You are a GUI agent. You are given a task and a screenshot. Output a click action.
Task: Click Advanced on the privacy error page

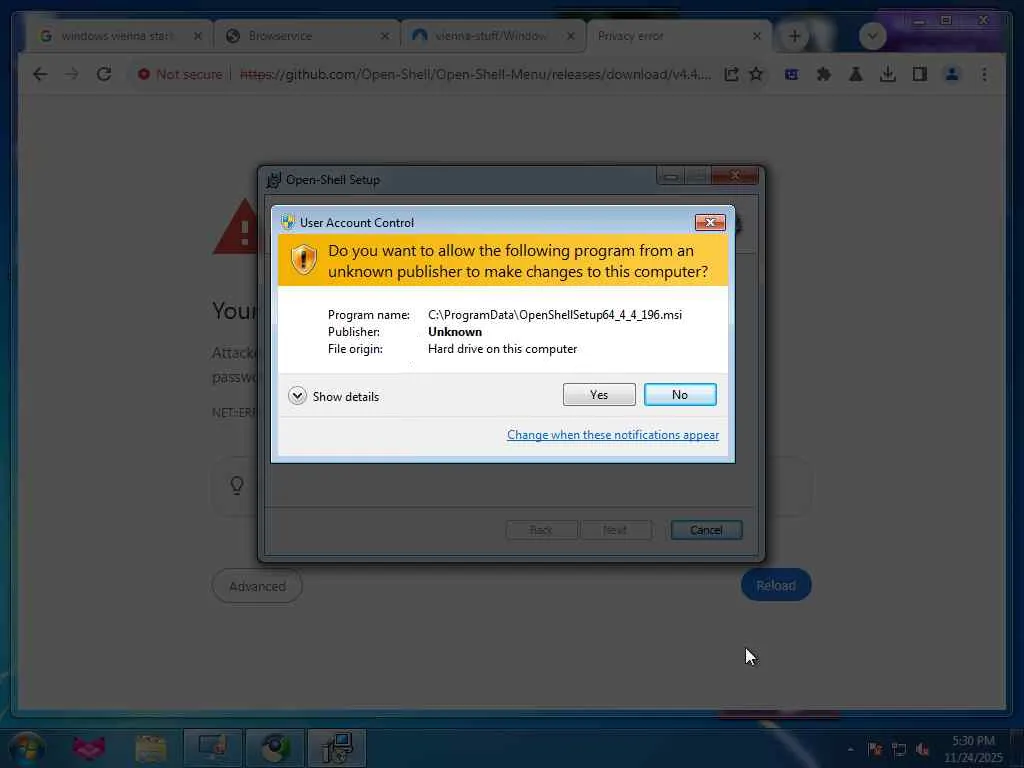[257, 586]
